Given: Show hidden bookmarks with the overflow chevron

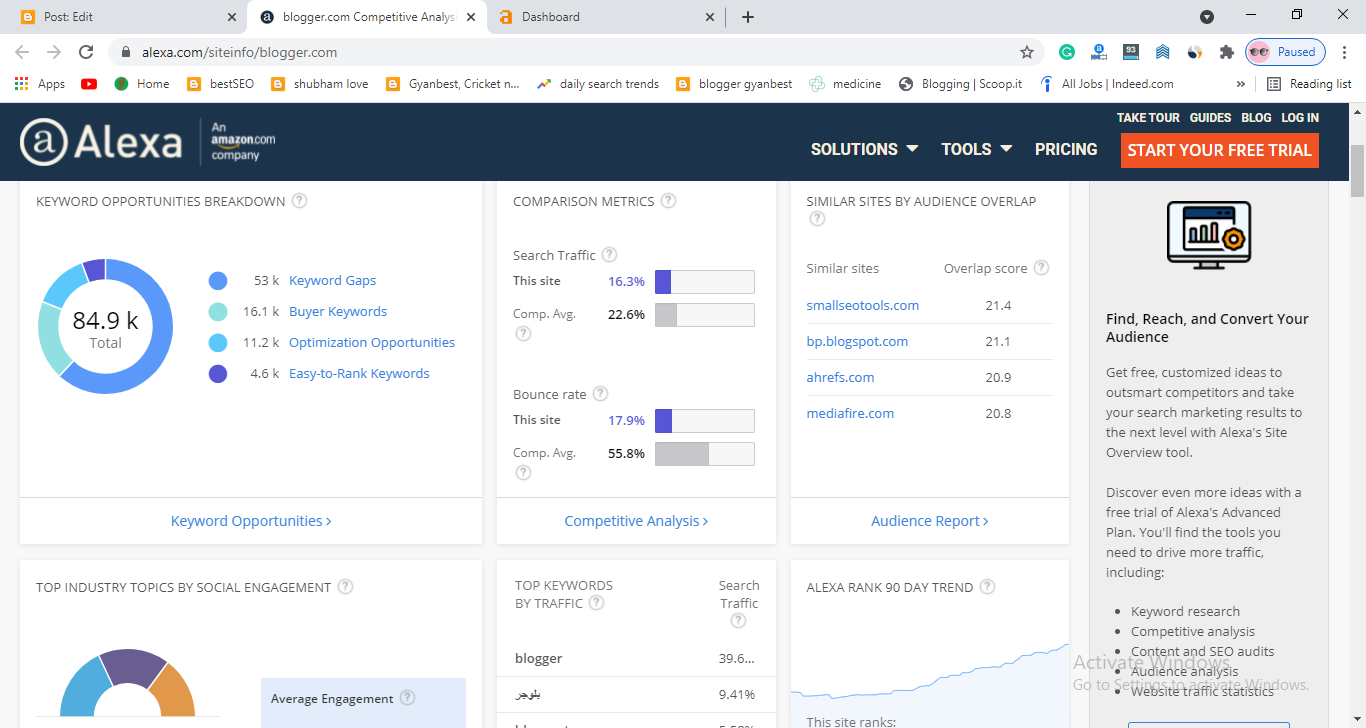Looking at the screenshot, I should (x=1241, y=84).
